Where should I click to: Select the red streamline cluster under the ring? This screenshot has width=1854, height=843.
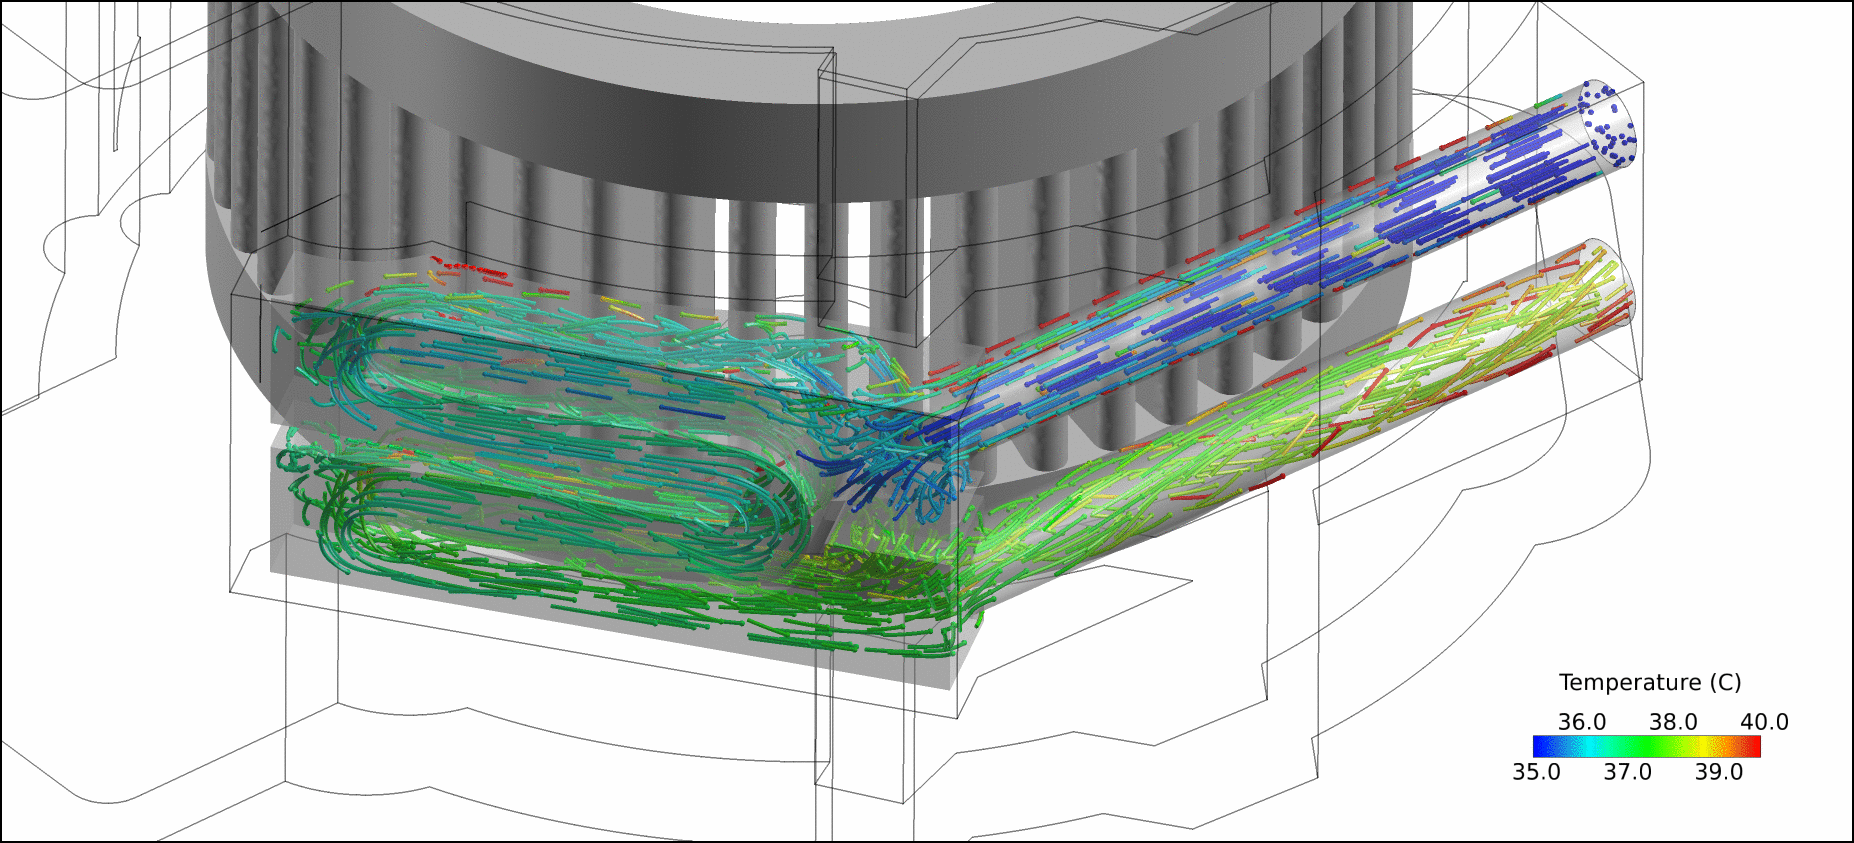470,268
